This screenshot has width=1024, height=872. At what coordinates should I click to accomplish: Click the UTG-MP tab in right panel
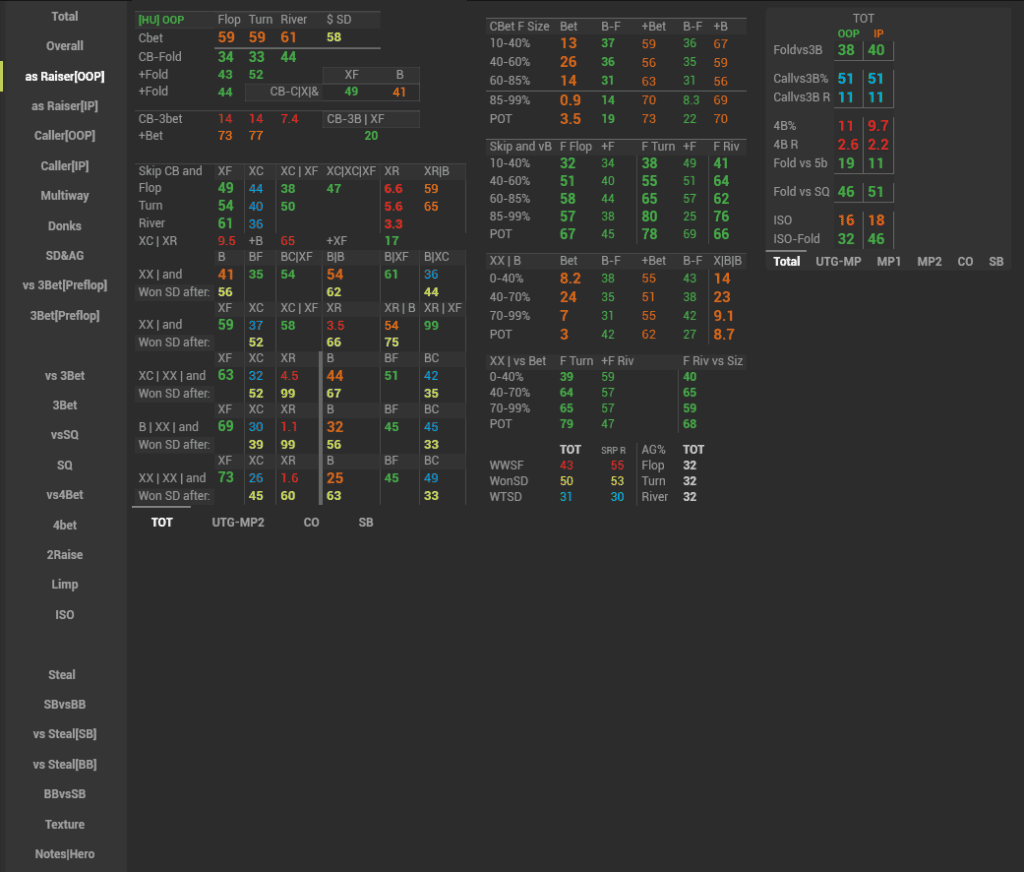click(838, 261)
